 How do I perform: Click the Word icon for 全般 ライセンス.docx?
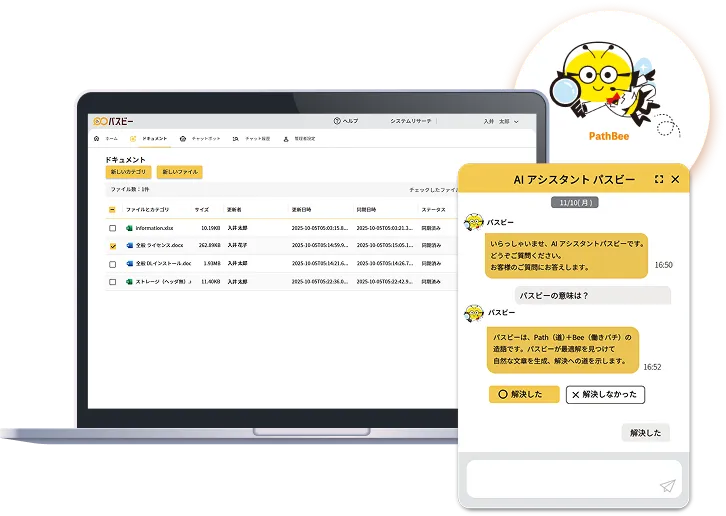click(129, 245)
